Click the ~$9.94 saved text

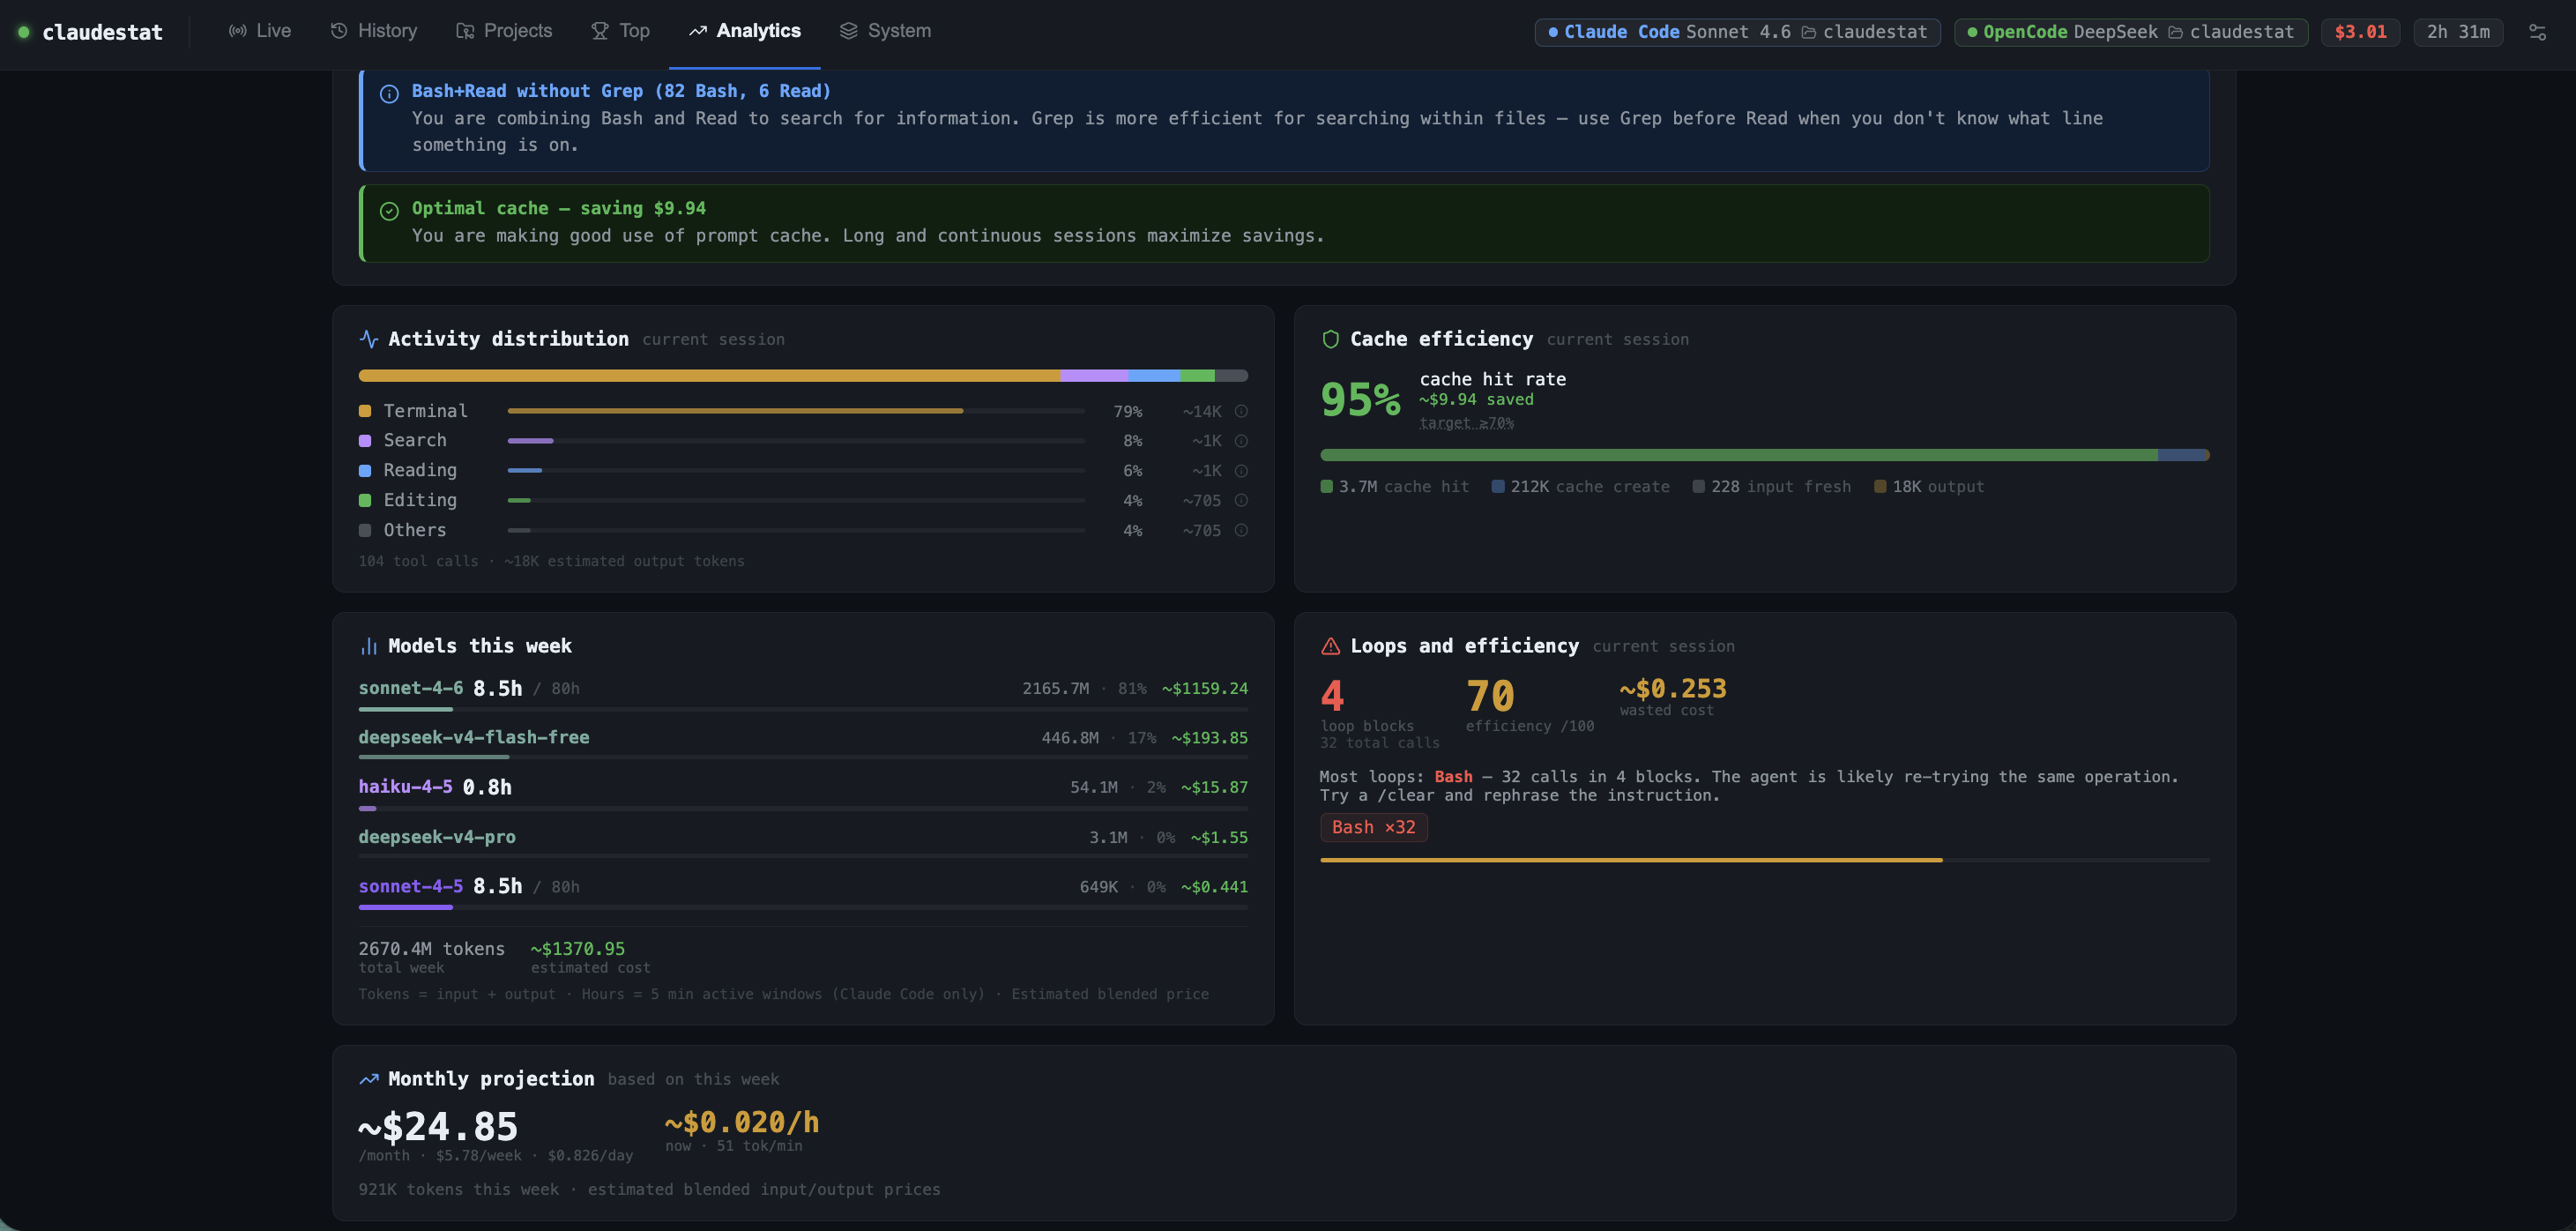(1476, 400)
